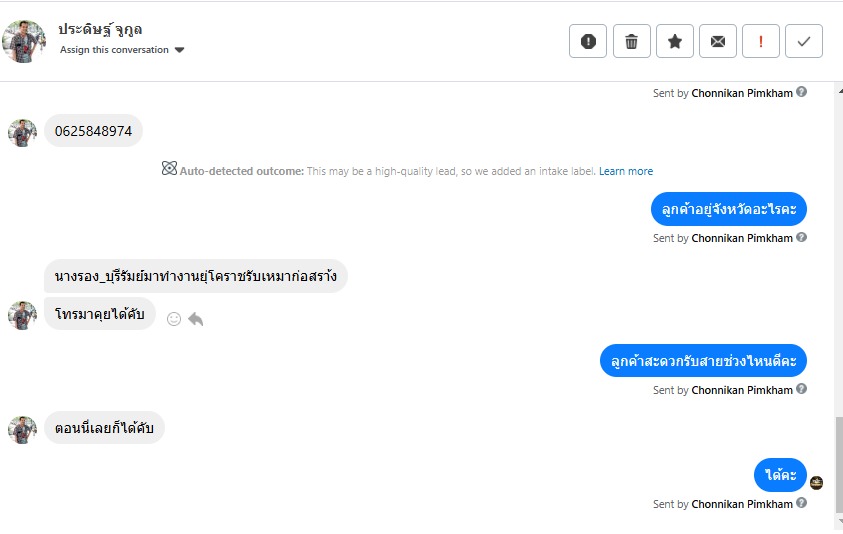Click the Learn more link
This screenshot has height=534, width=843.
pyautogui.click(x=626, y=171)
